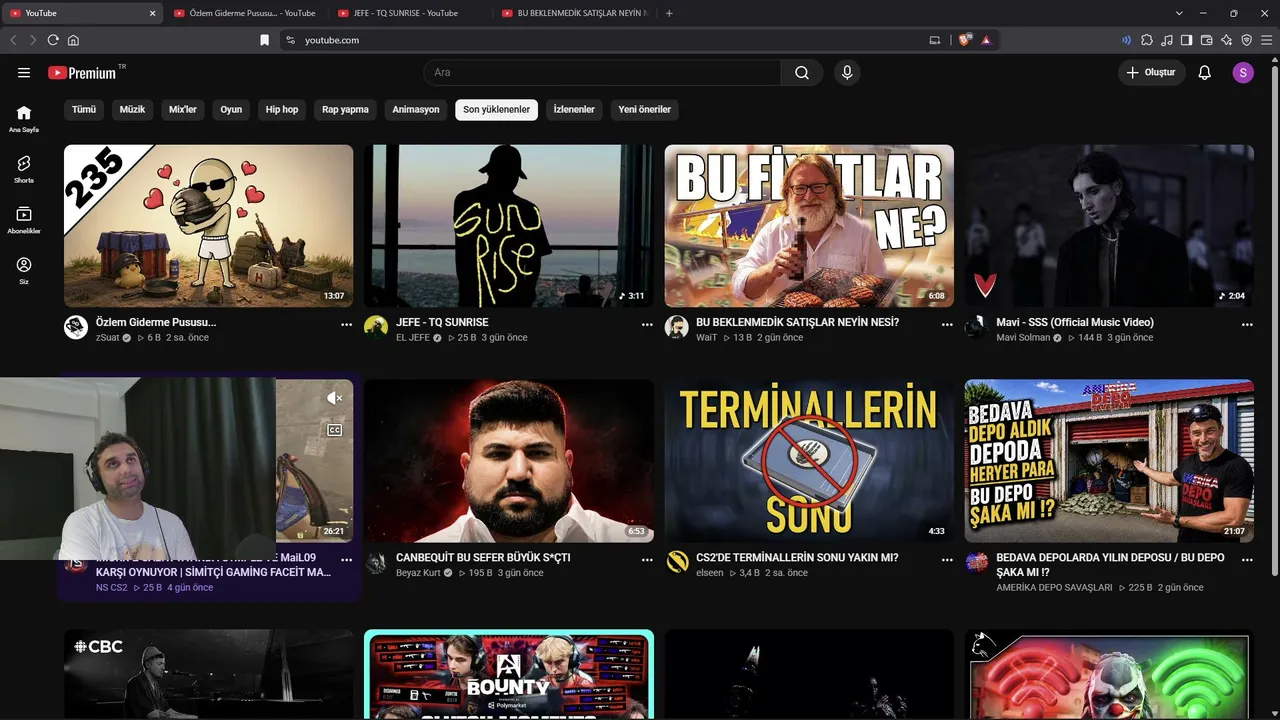Image resolution: width=1280 pixels, height=720 pixels.
Task: Open the notifications bell
Action: tap(1205, 73)
